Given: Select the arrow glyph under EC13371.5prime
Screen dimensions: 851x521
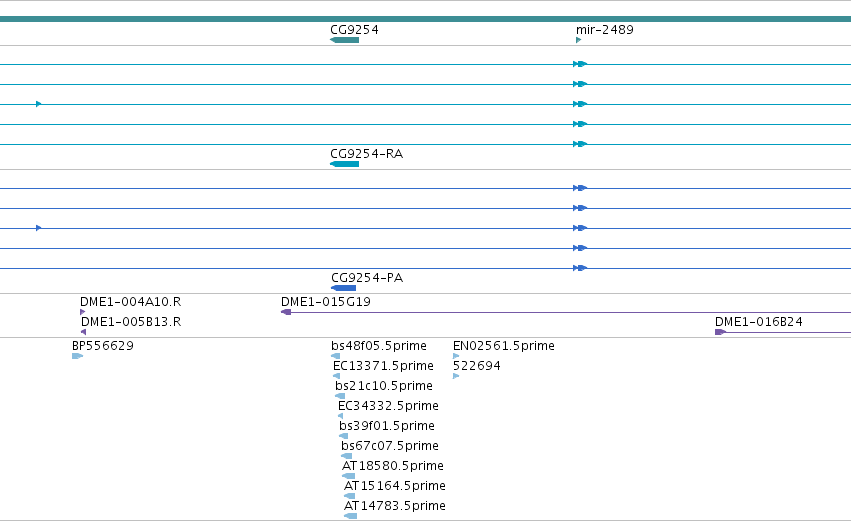Looking at the screenshot, I should coord(336,376).
